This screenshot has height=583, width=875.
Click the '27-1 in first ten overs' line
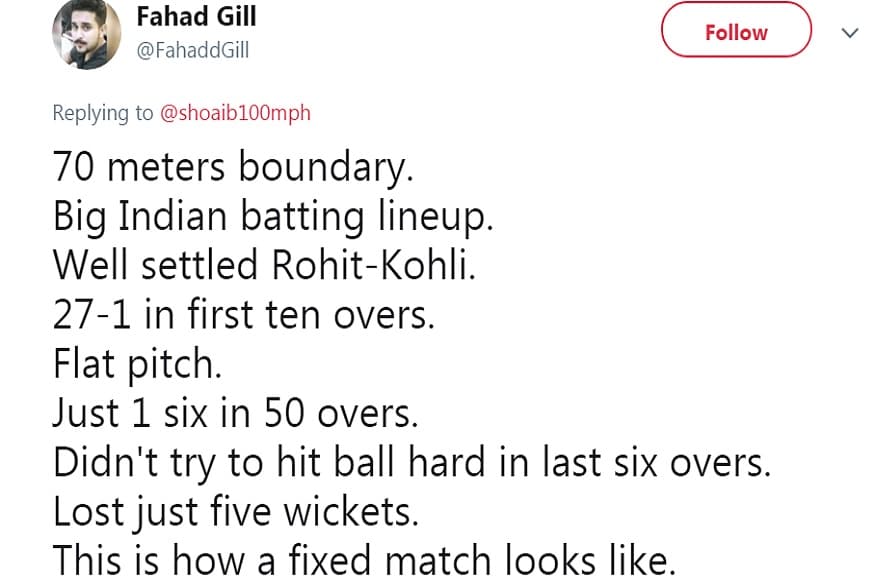[x=243, y=314]
